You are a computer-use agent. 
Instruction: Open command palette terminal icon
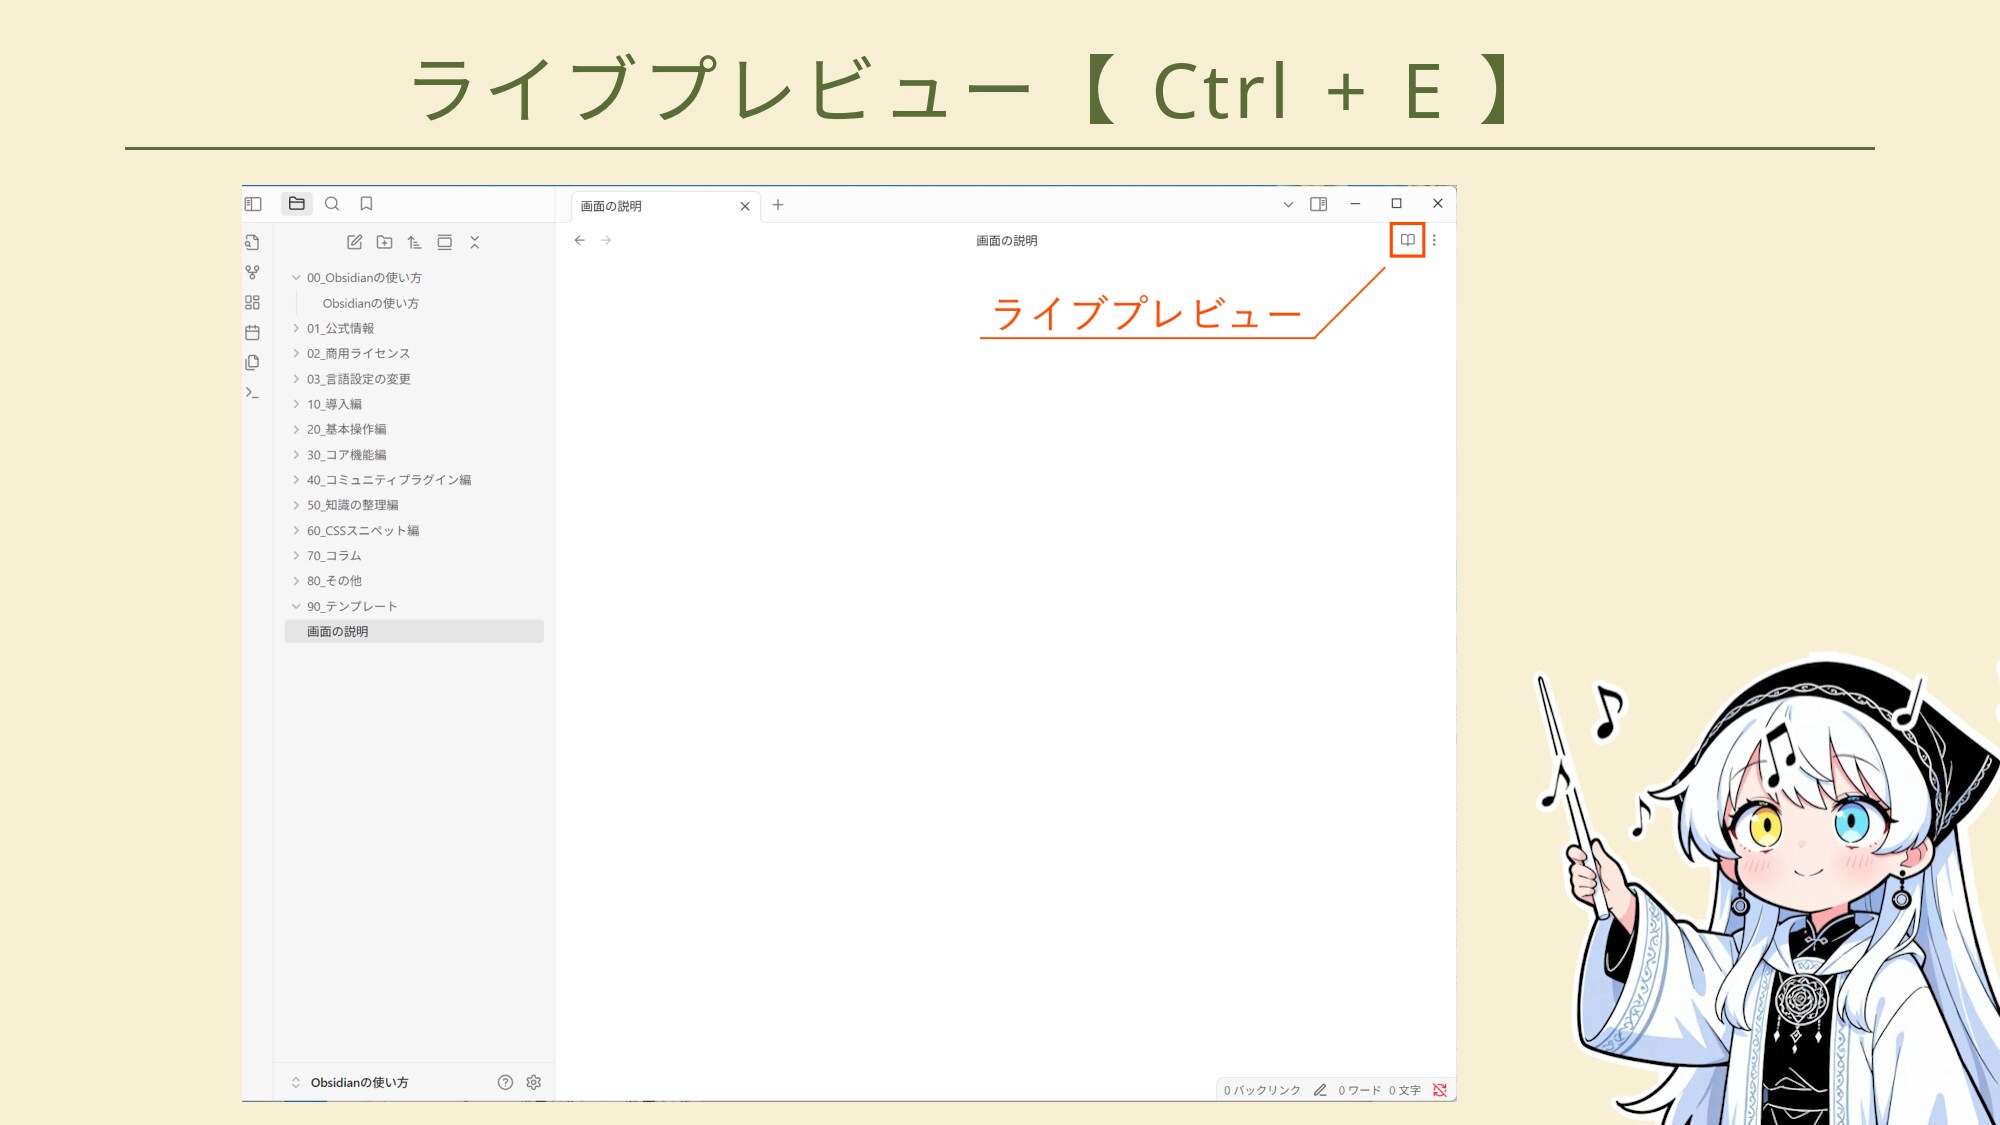click(x=252, y=392)
